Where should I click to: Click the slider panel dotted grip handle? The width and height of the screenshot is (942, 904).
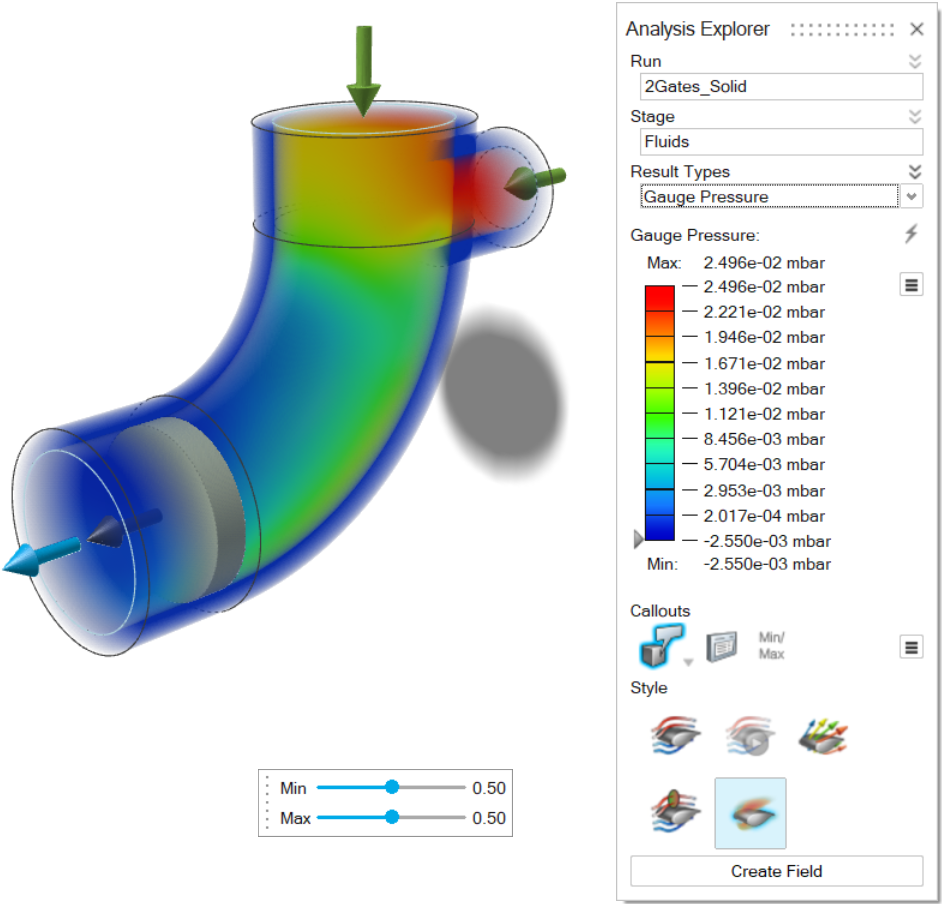tap(267, 802)
